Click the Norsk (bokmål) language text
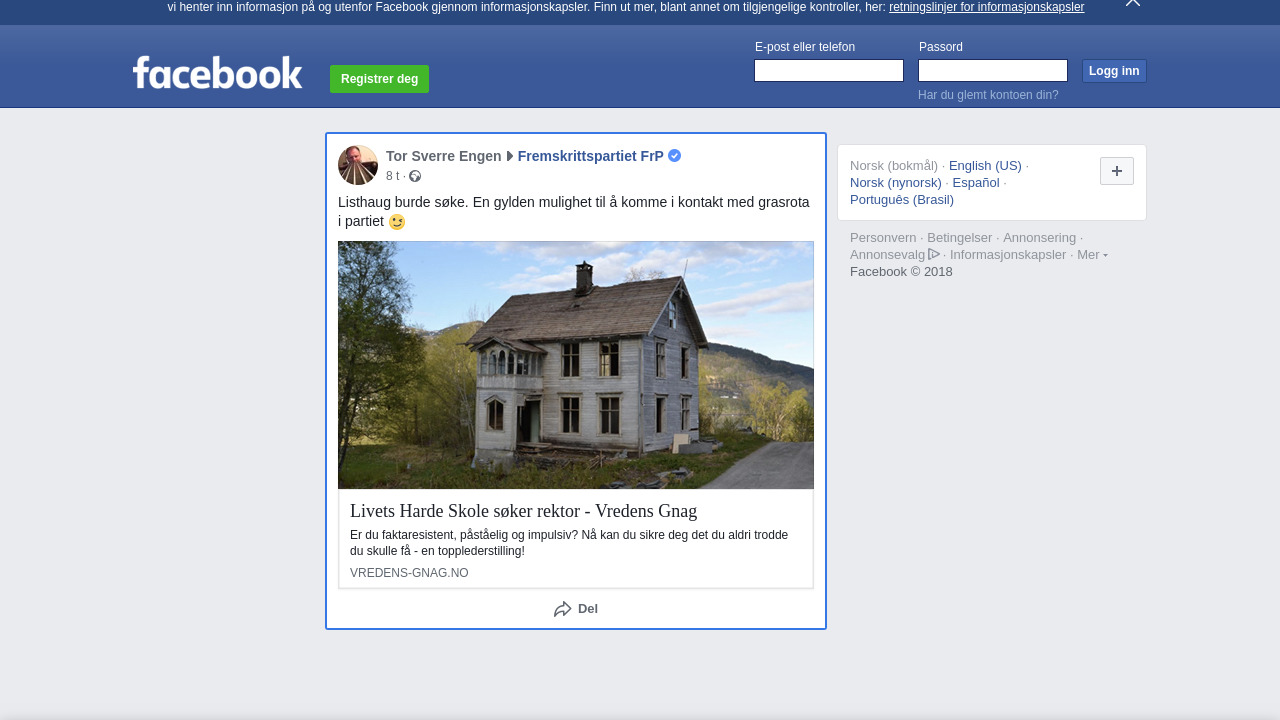The height and width of the screenshot is (720, 1280). 894,166
